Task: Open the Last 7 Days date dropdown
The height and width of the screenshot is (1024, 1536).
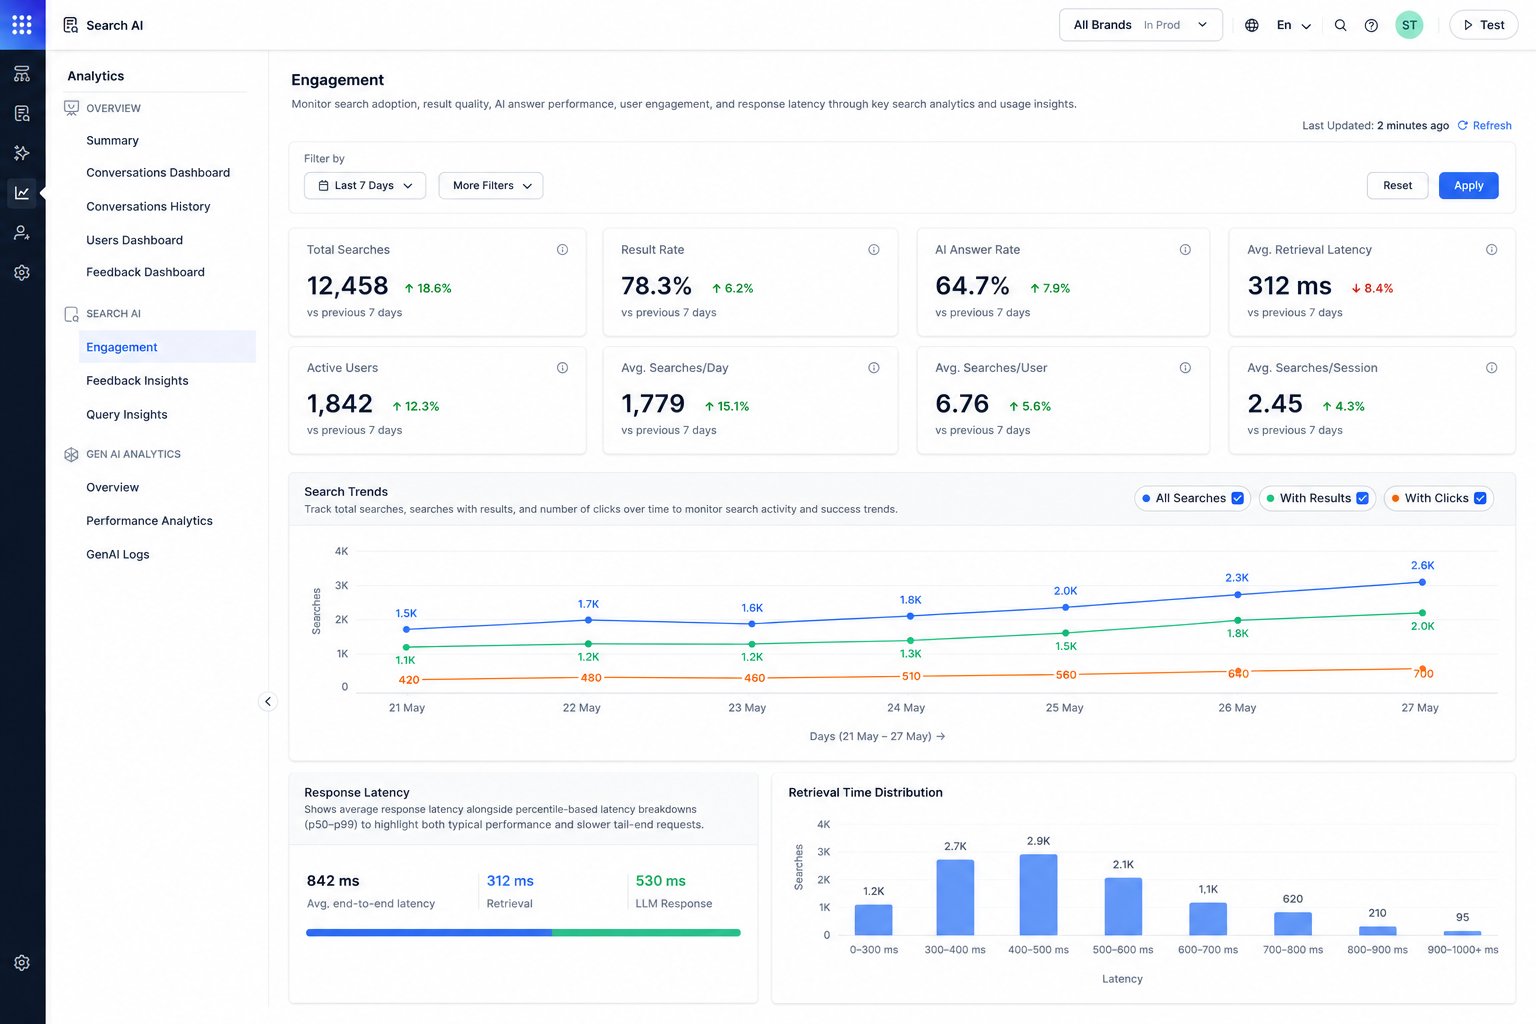Action: point(365,186)
